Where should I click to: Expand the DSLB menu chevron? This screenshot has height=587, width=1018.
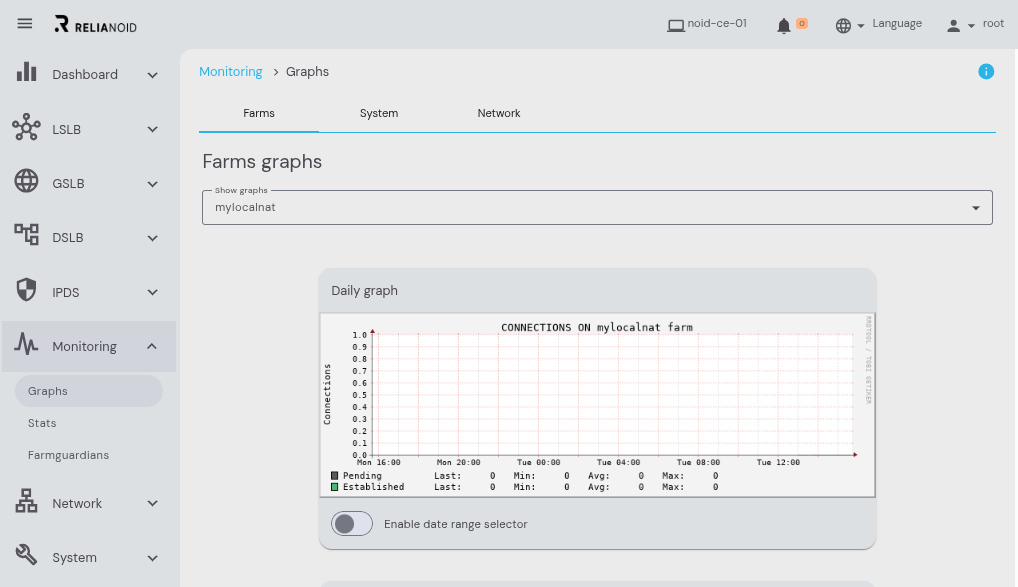(153, 238)
